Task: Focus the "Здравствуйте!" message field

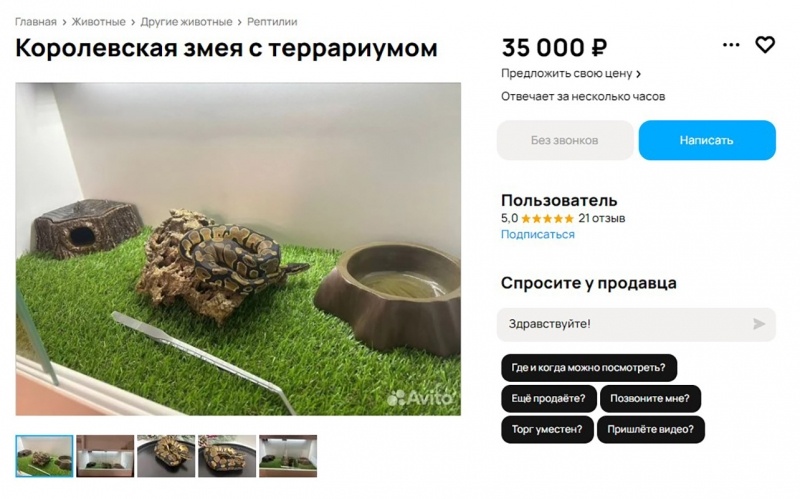Action: tap(636, 324)
